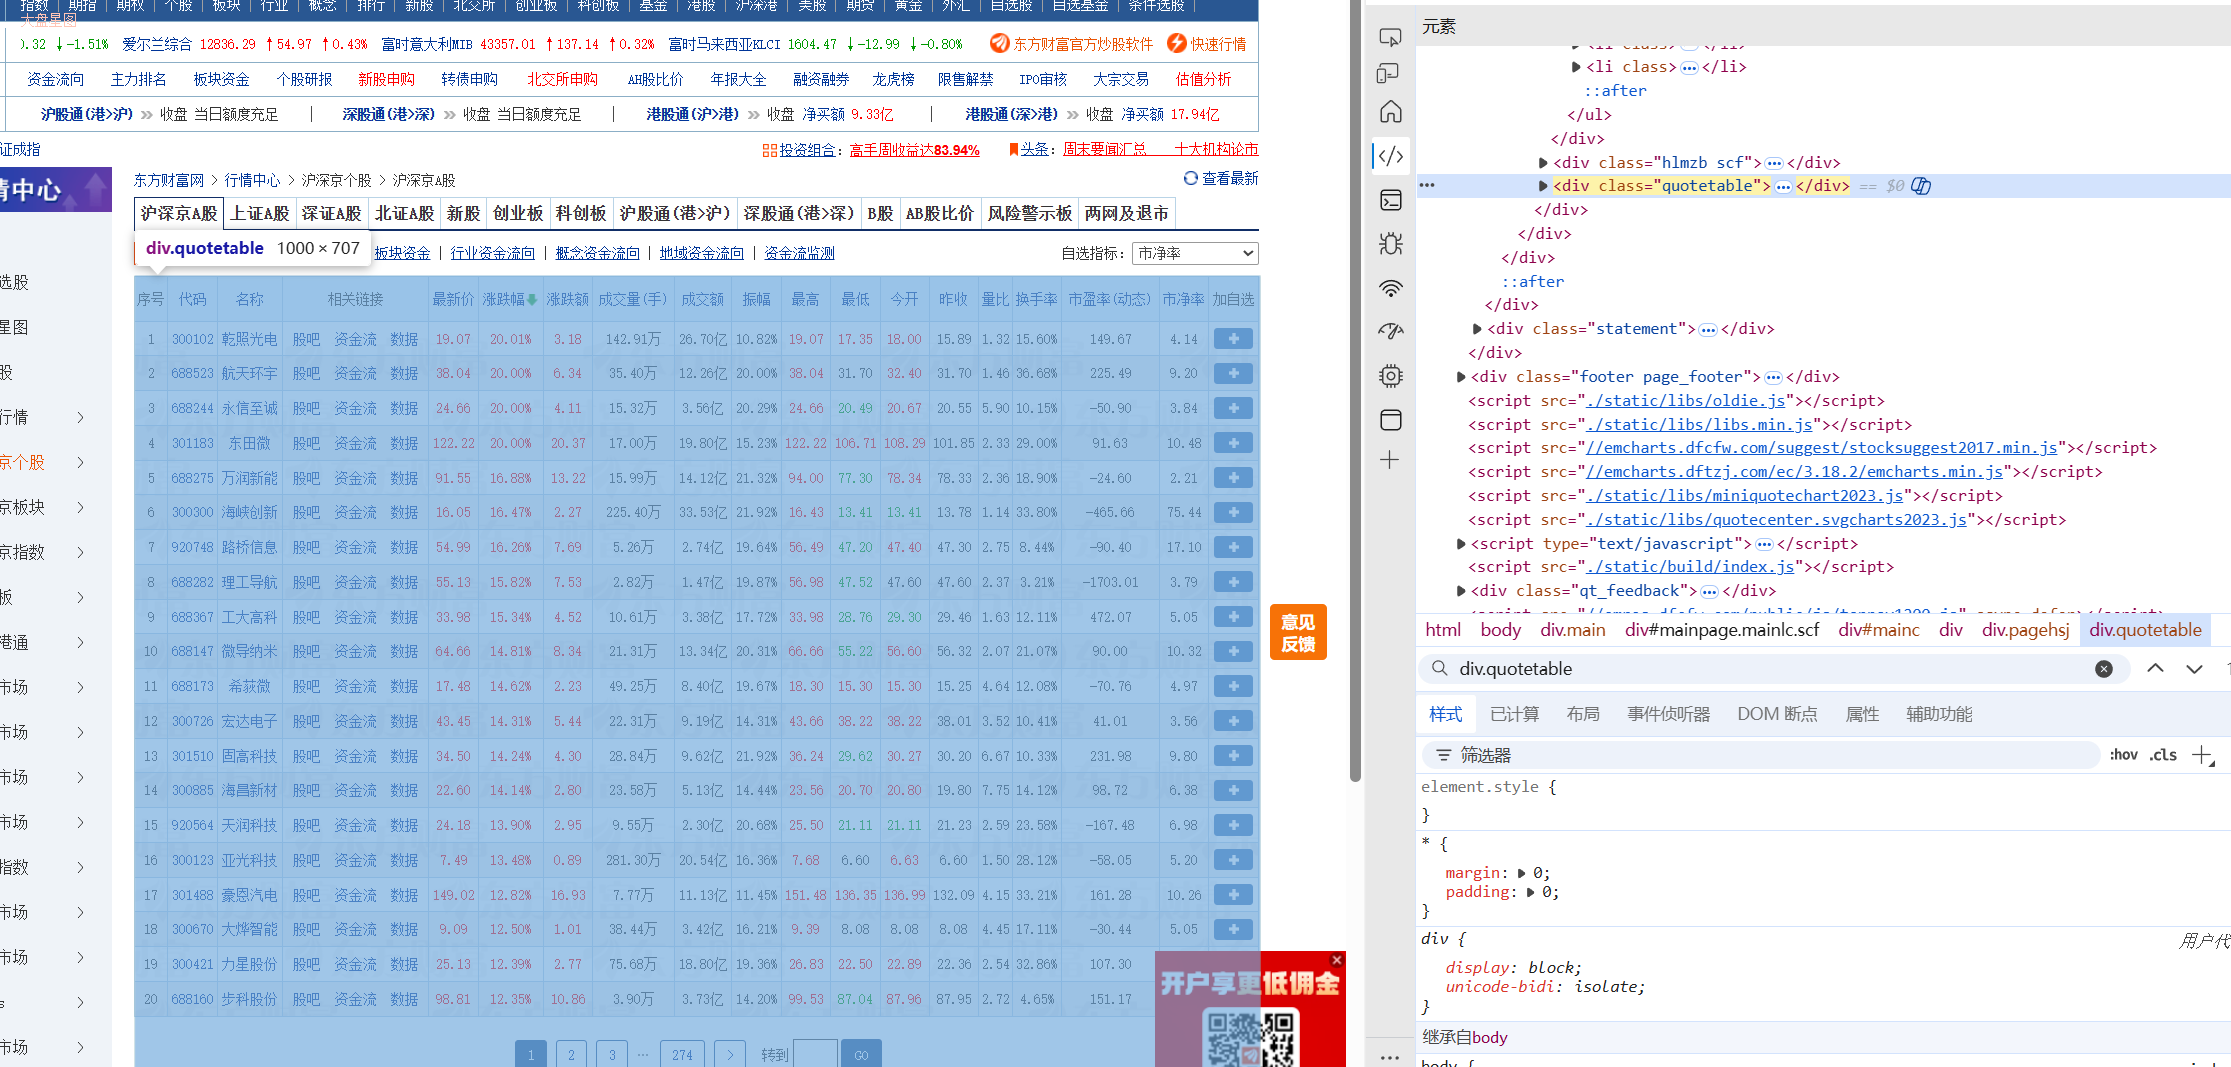This screenshot has width=2231, height=1067.
Task: Open the 已计算 computed styles tab
Action: click(x=1514, y=714)
